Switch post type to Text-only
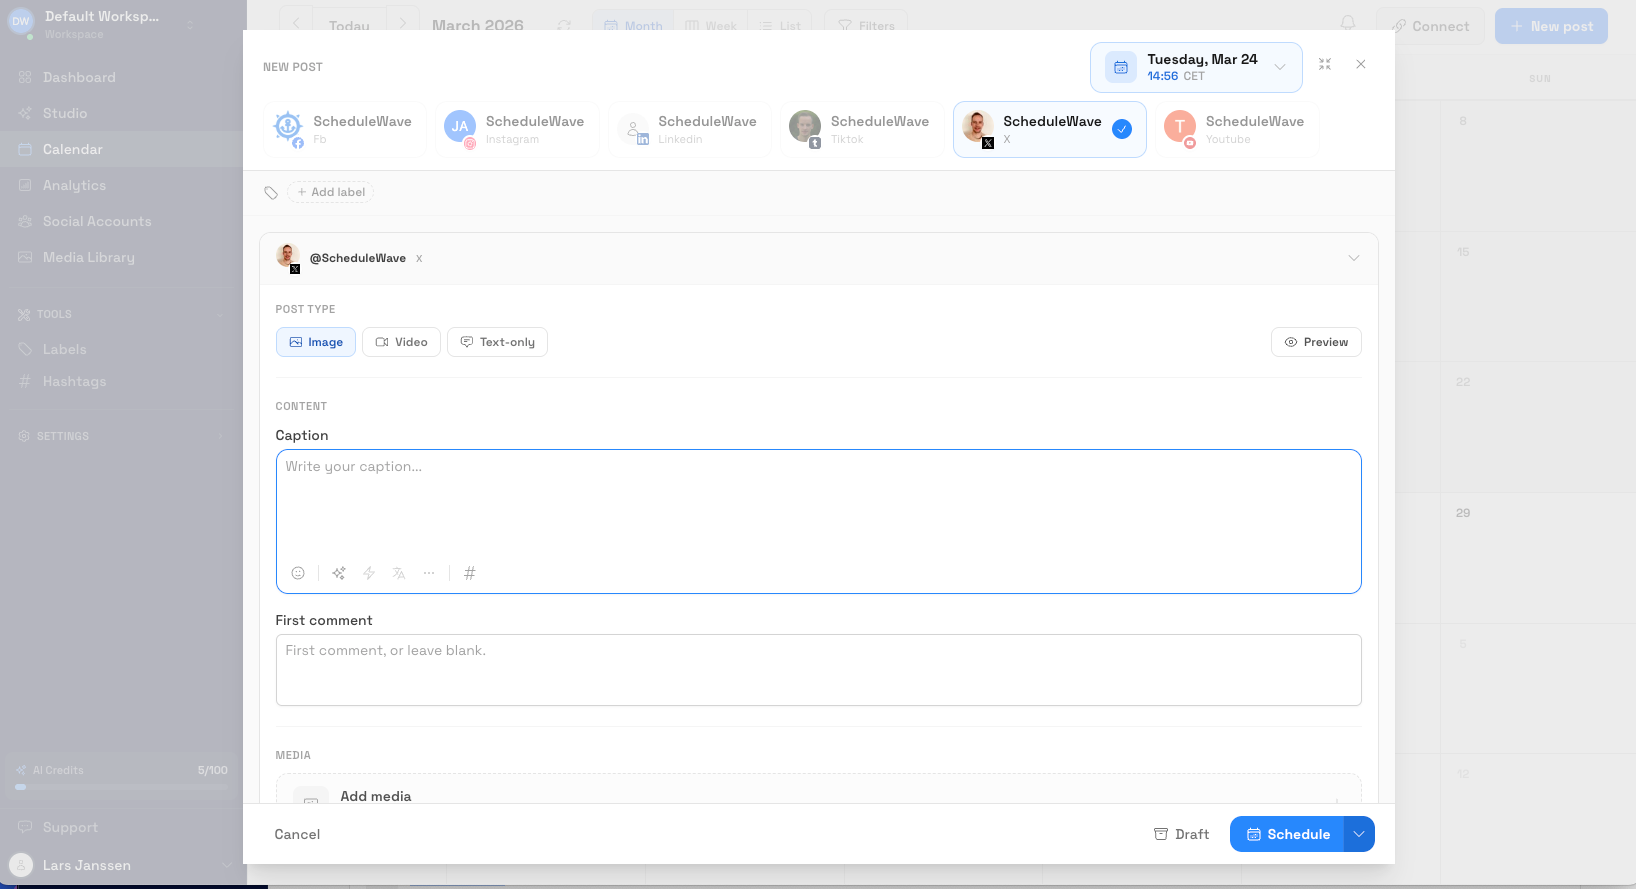 [x=497, y=342]
